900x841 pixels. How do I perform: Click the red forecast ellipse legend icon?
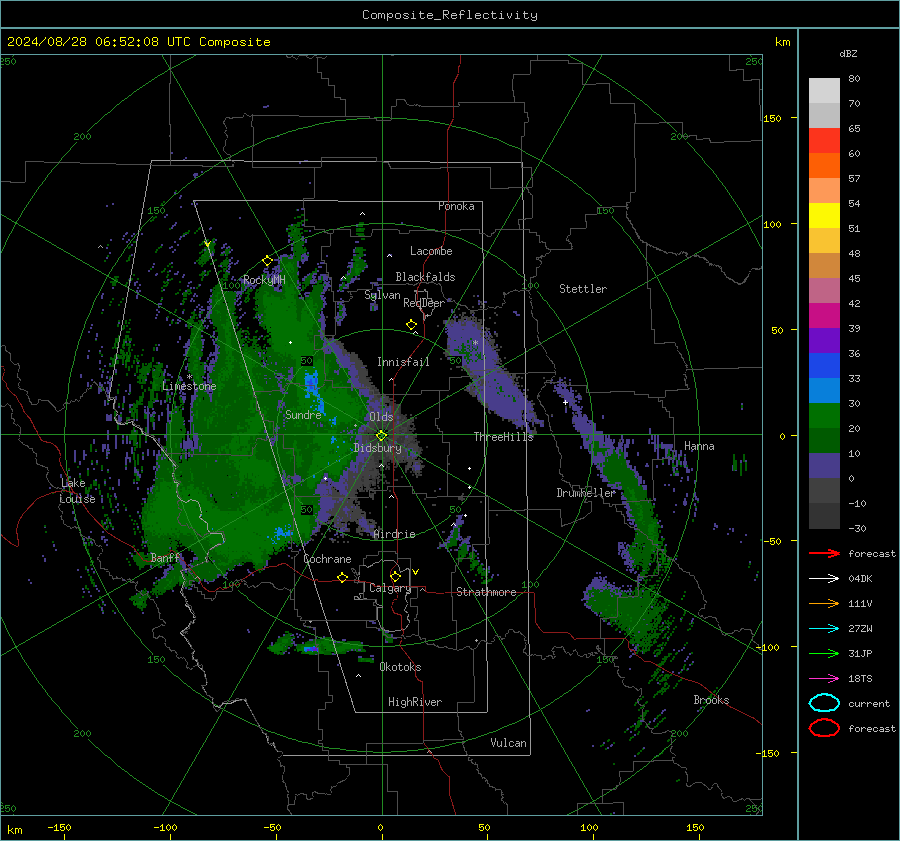tap(824, 728)
